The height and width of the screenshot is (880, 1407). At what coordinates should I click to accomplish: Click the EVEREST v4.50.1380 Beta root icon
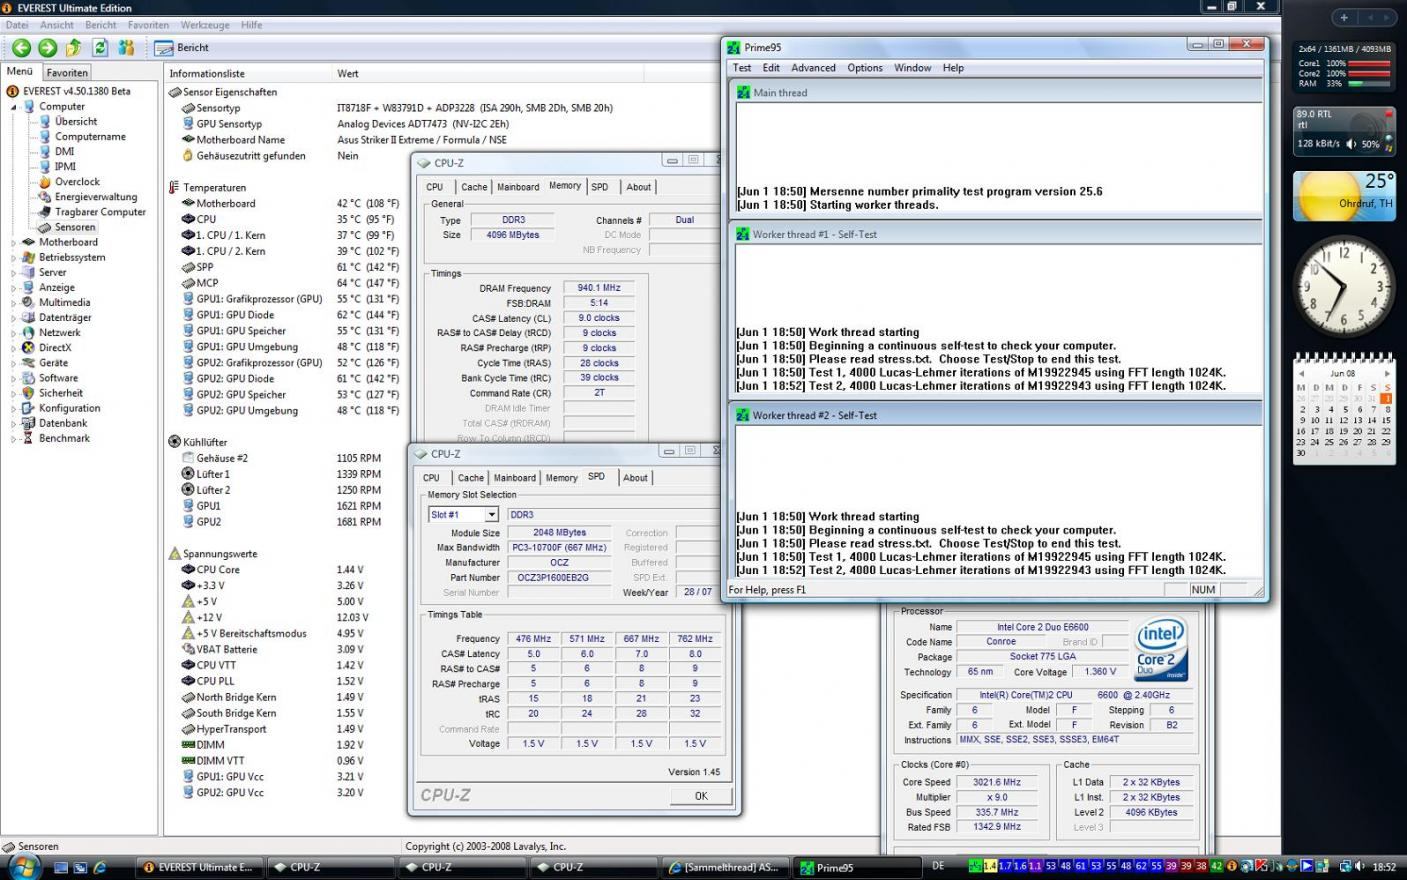click(14, 91)
